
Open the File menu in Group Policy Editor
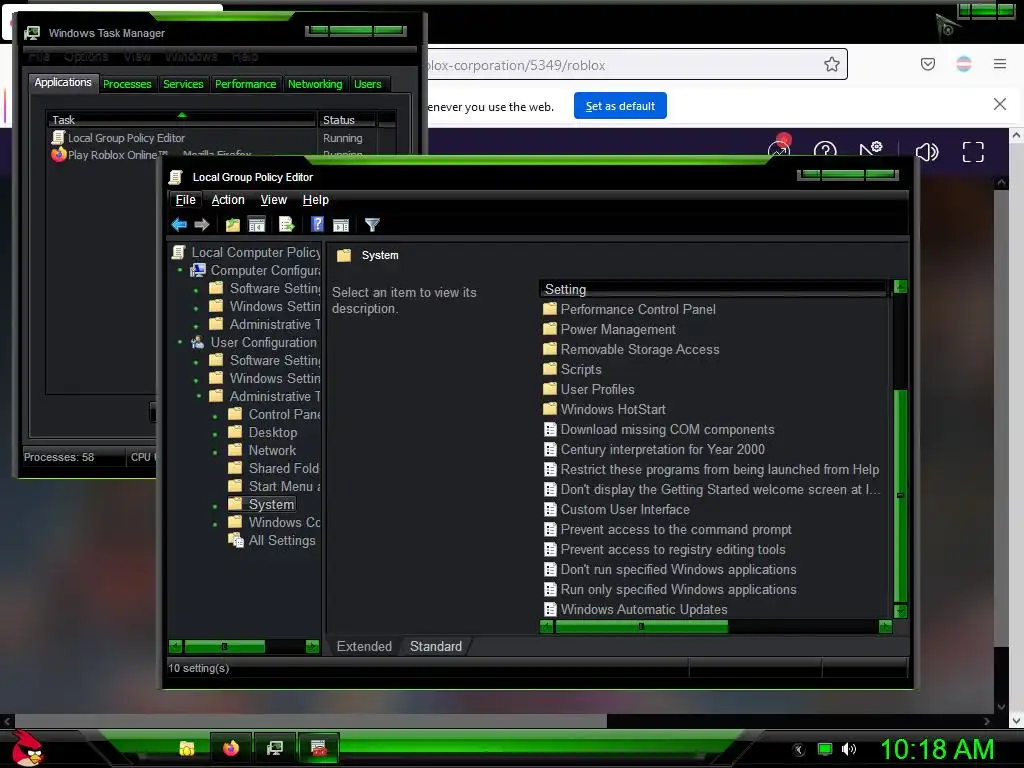point(185,200)
